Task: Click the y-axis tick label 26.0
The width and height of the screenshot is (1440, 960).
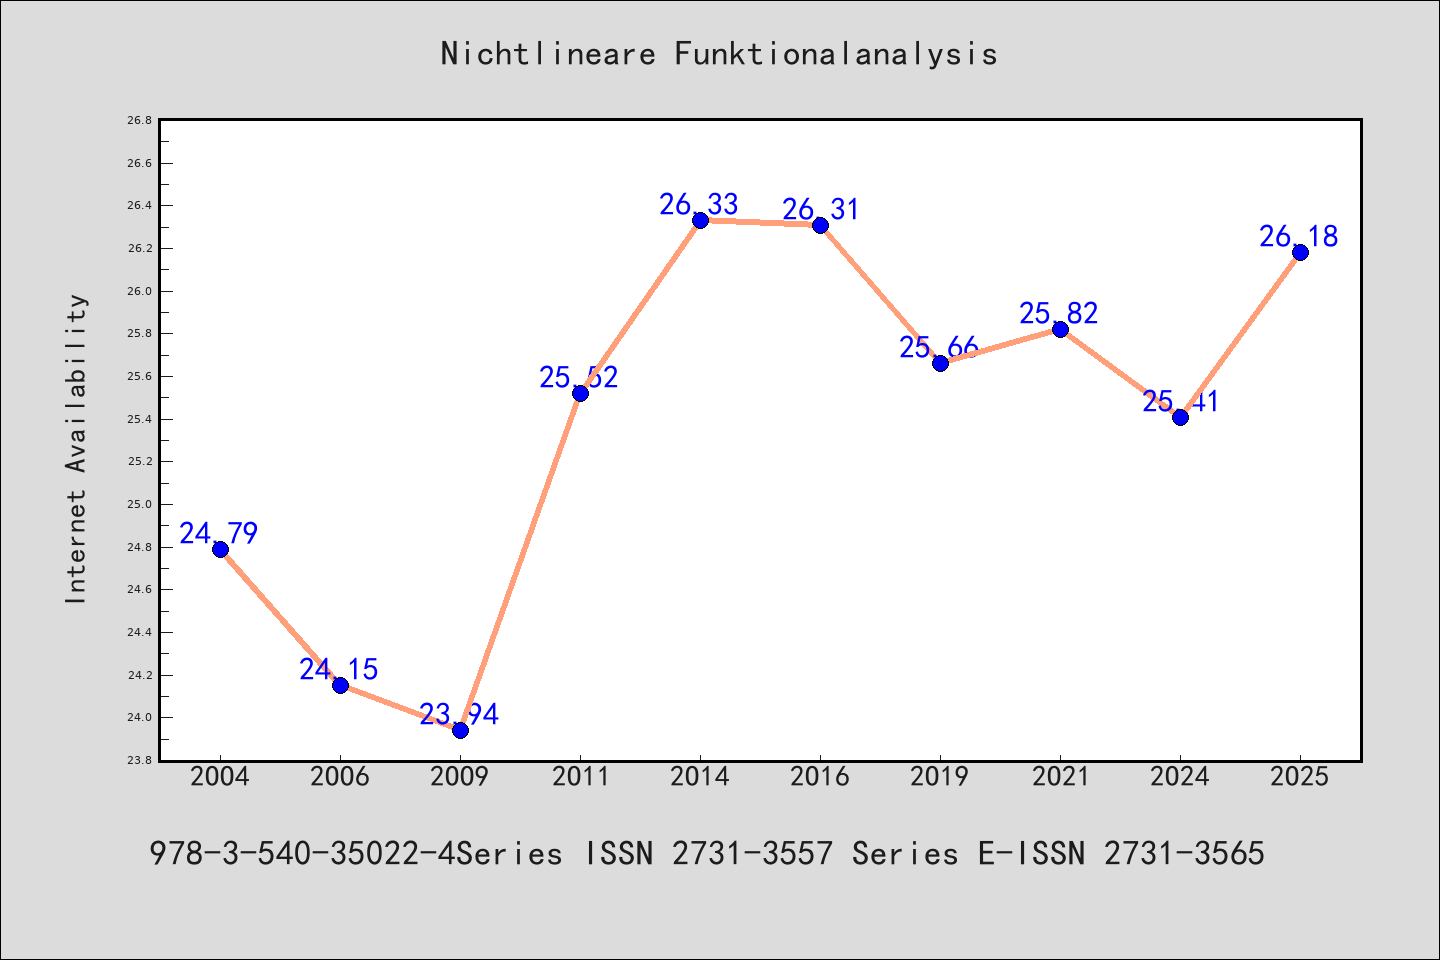Action: click(x=139, y=291)
